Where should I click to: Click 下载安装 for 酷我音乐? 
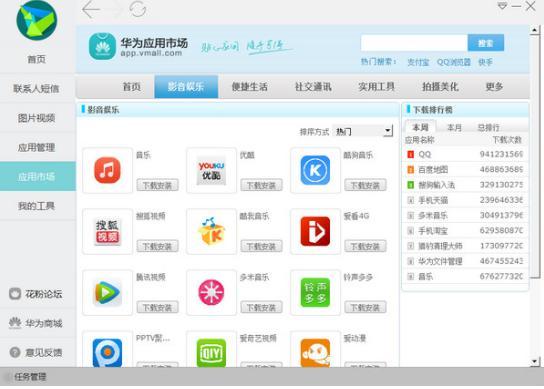(261, 246)
